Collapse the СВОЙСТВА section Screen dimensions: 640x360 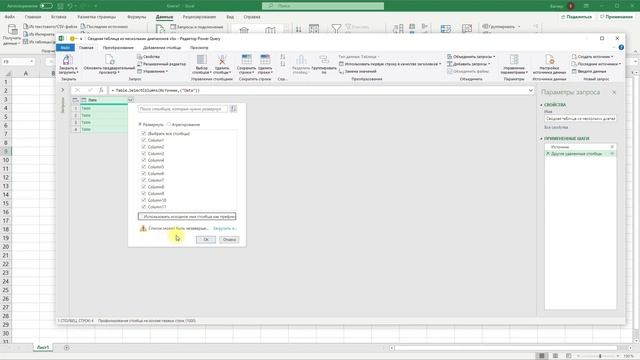(542, 105)
